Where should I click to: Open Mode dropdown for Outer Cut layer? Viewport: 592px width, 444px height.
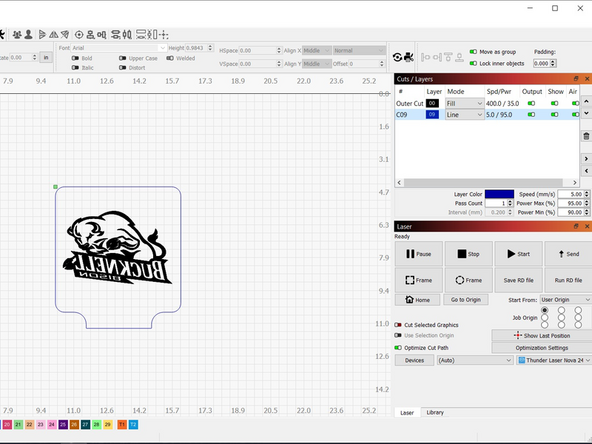[464, 103]
